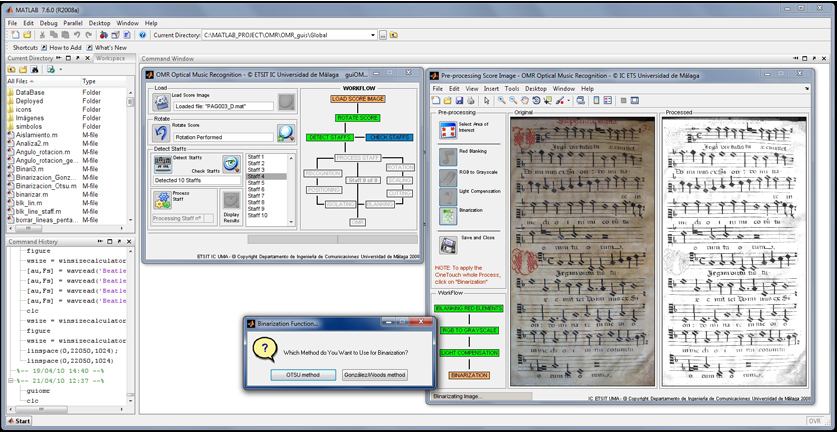Click the Rotate Score arrow icon
This screenshot has width=838, height=432.
[161, 133]
